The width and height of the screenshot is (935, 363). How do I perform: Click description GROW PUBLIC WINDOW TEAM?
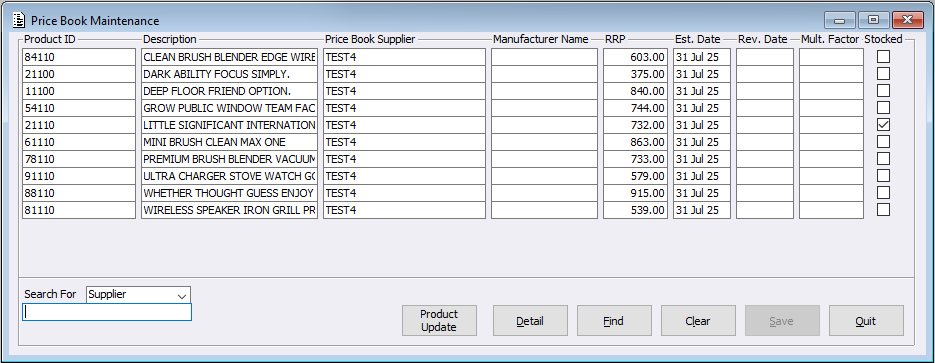[230, 108]
